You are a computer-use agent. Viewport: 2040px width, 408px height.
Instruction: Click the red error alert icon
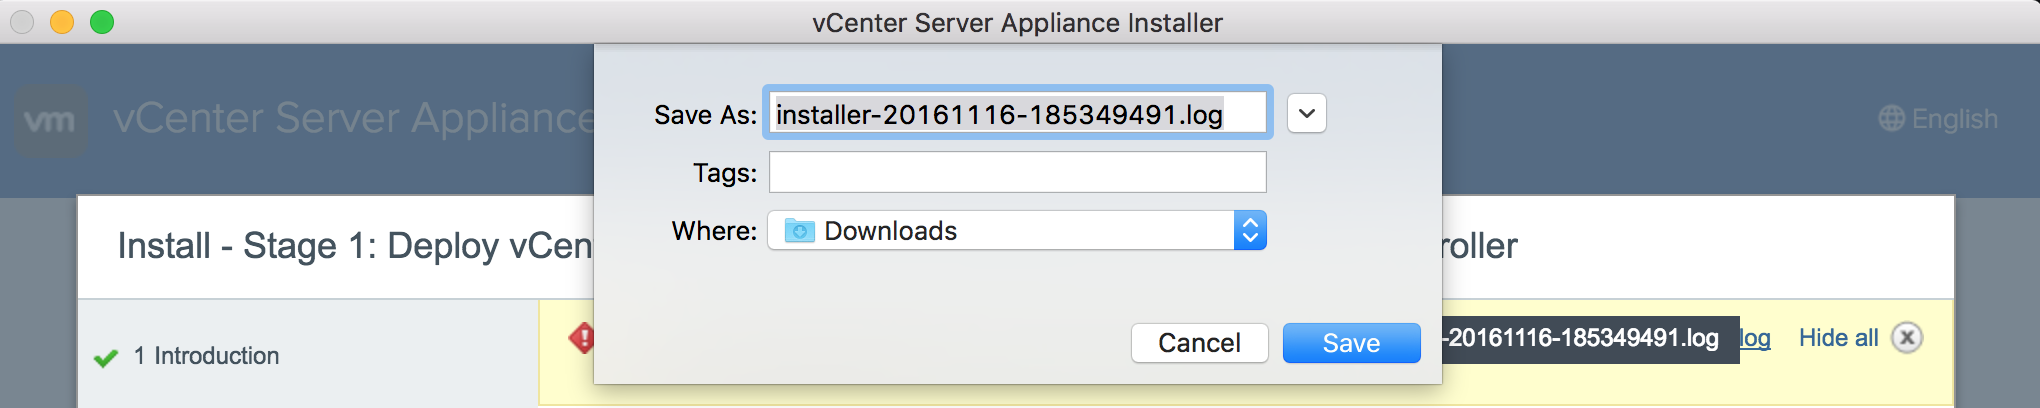click(582, 338)
